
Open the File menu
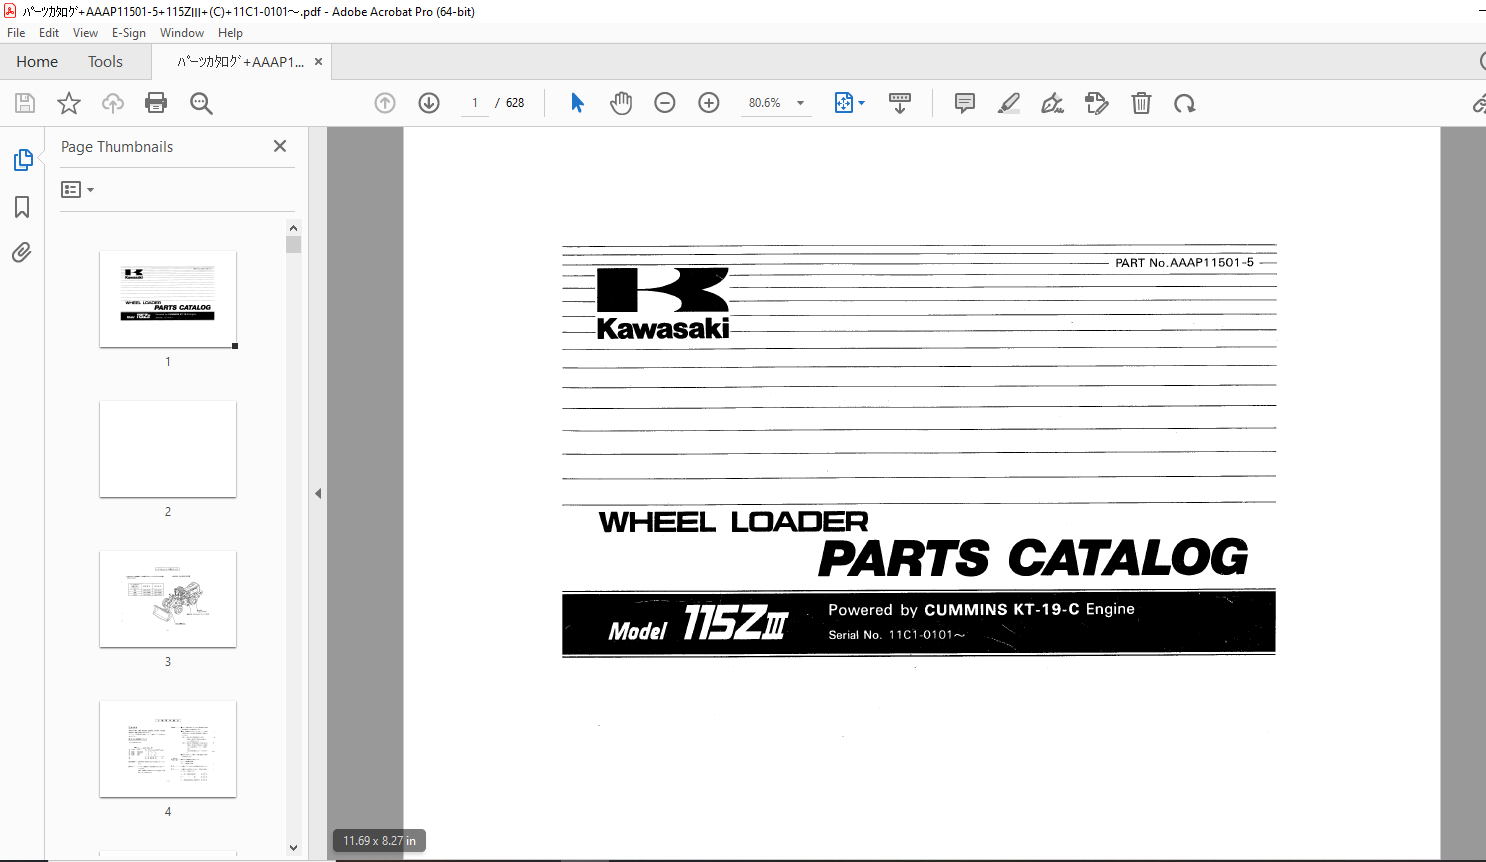[x=16, y=33]
